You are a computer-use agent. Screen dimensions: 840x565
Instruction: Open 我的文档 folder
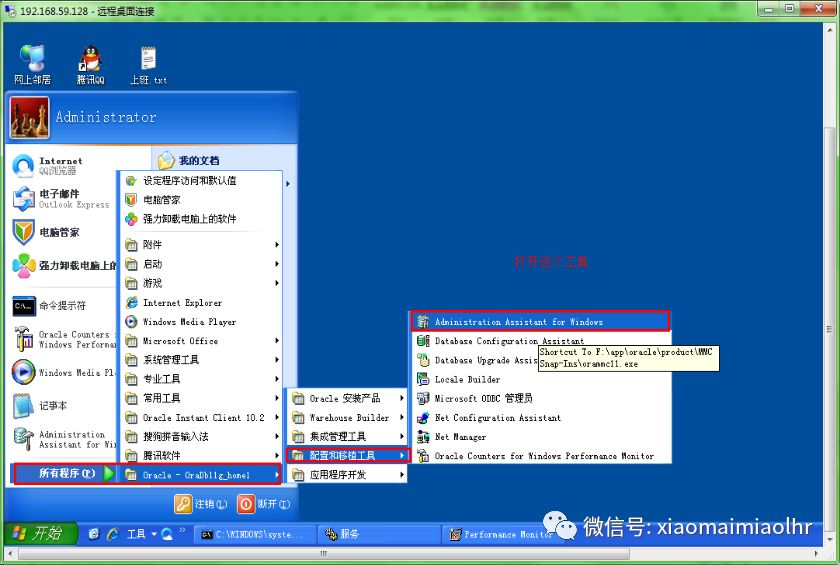pos(189,160)
